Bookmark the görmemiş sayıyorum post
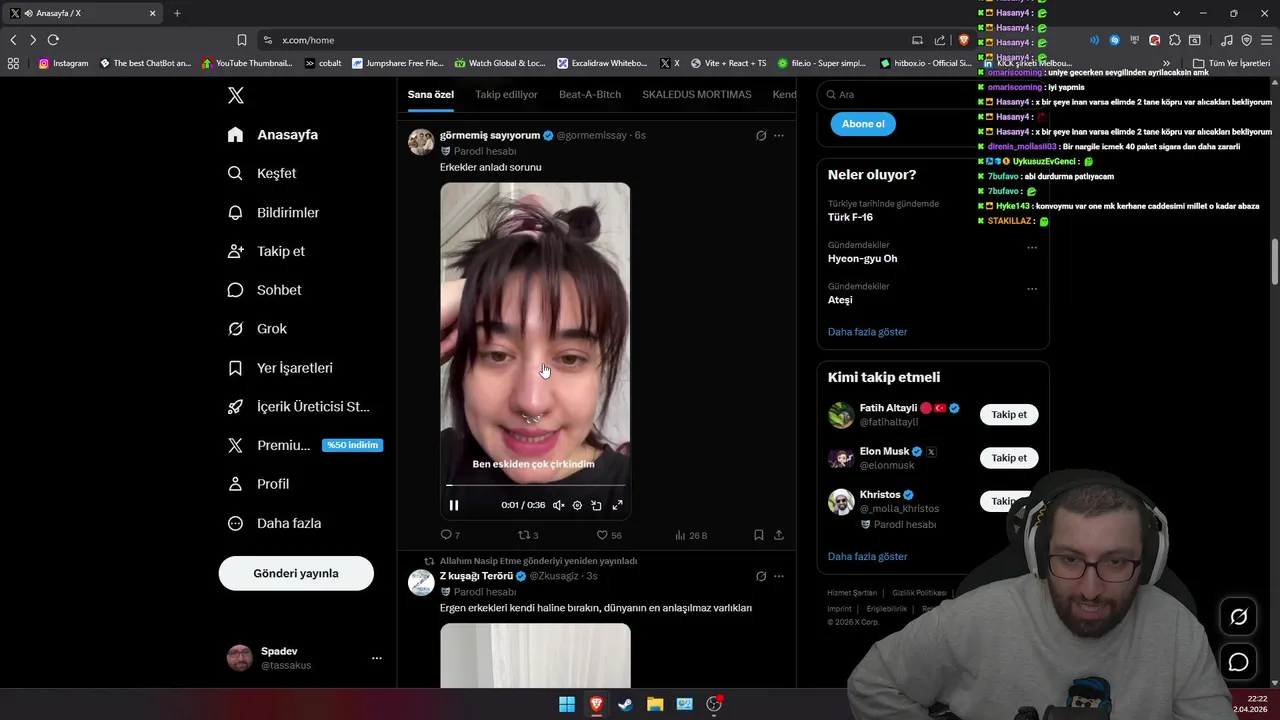This screenshot has width=1280, height=720. click(759, 535)
